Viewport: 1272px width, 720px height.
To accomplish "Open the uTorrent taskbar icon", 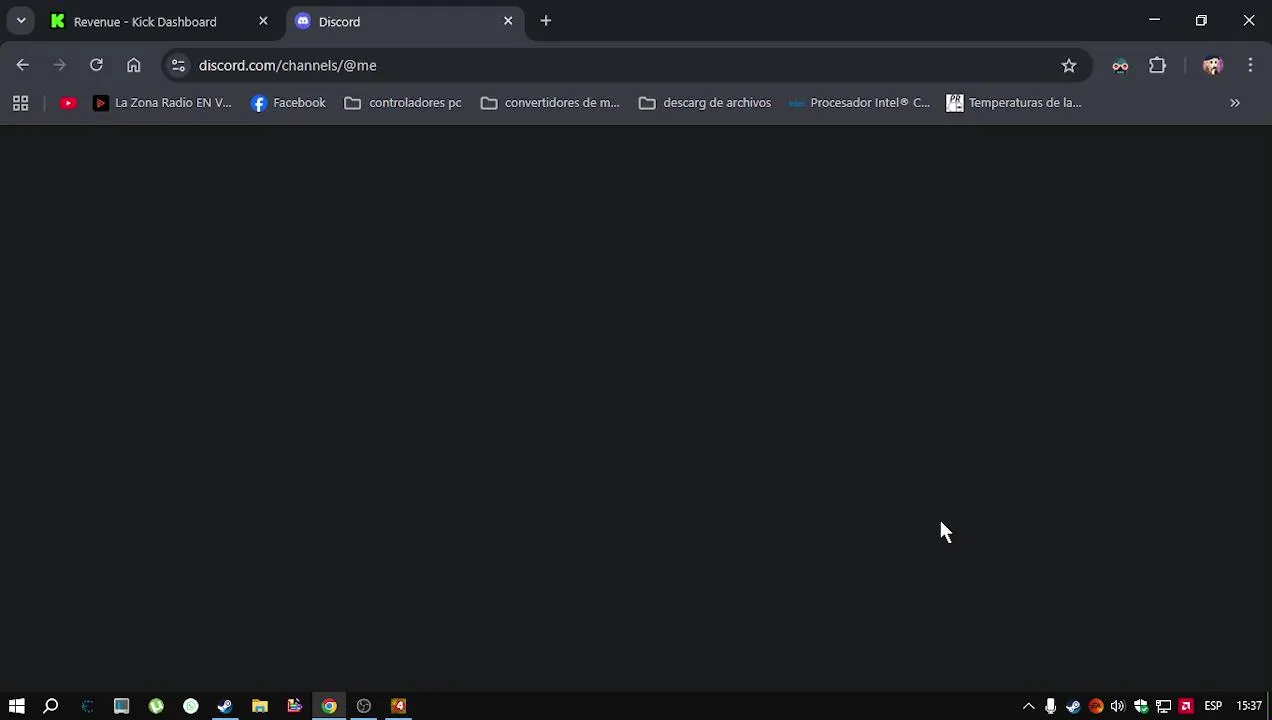I will 156,706.
